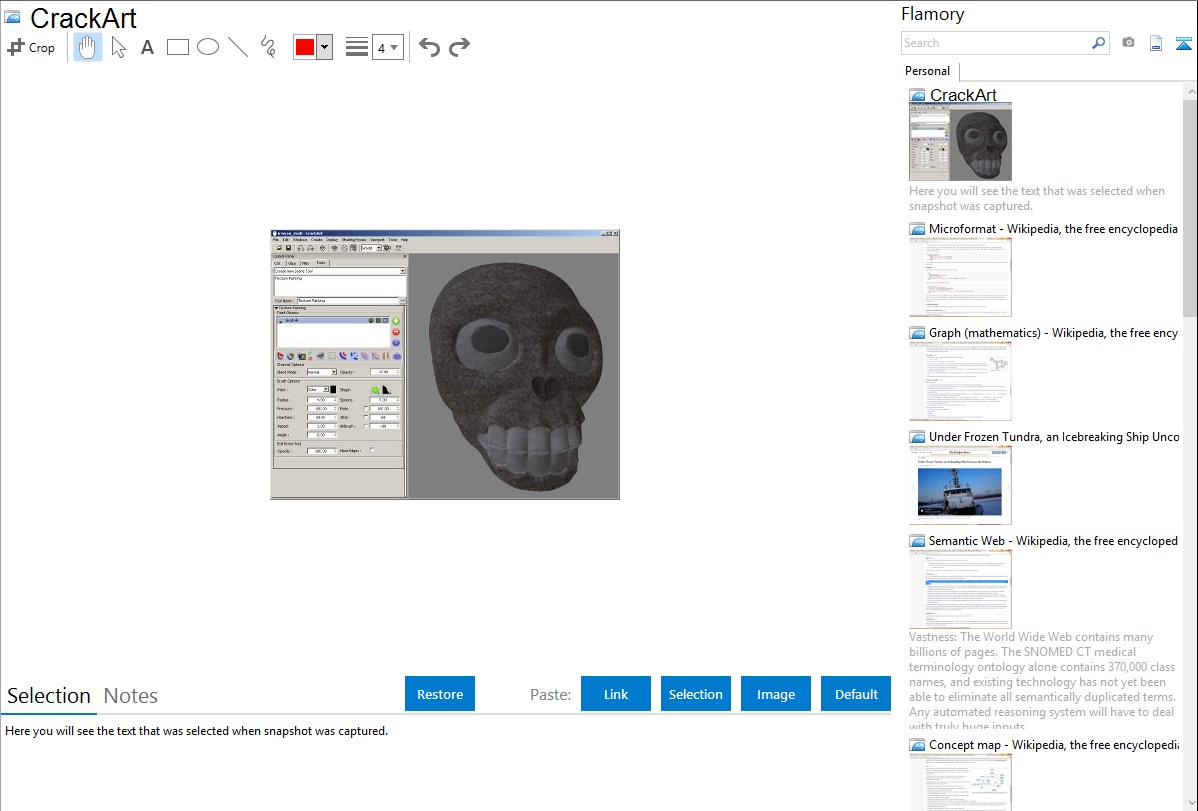Select the Crop tool
1198x811 pixels.
[31, 47]
